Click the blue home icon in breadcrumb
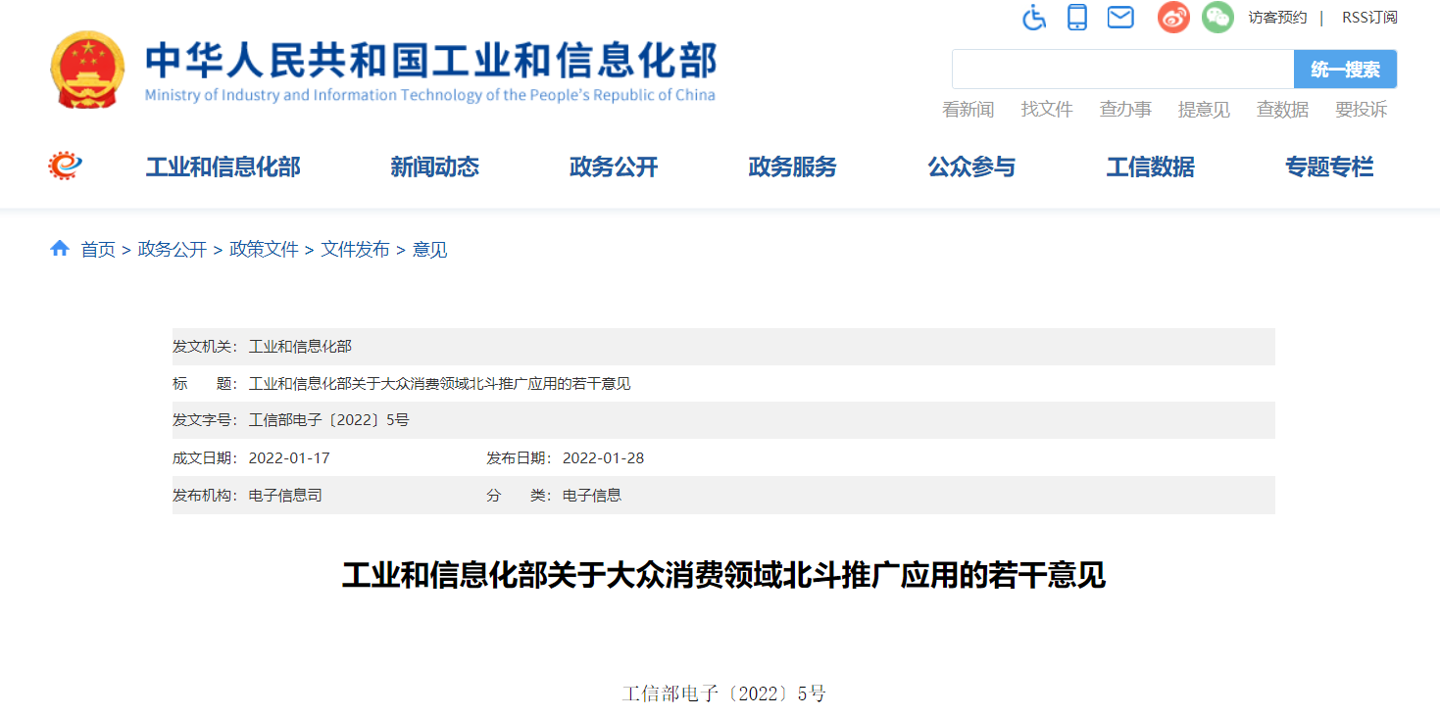Image resolution: width=1440 pixels, height=717 pixels. 60,249
